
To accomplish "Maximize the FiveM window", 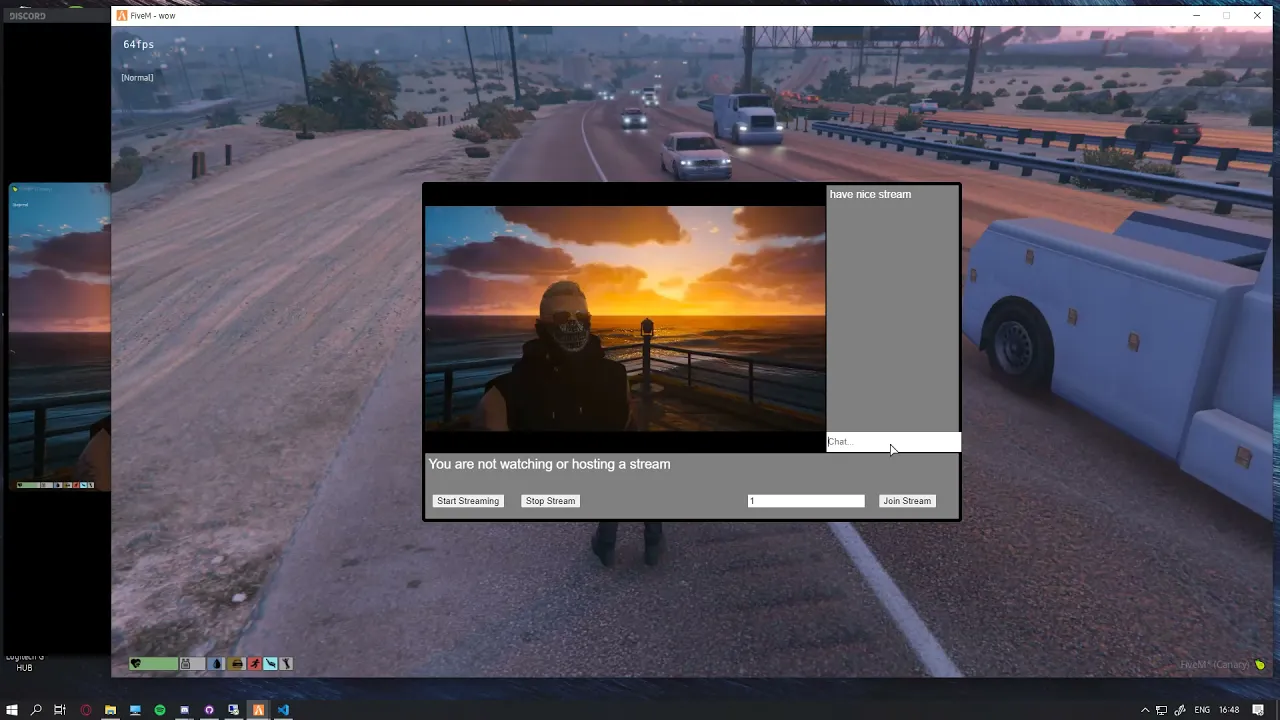I will [x=1227, y=16].
